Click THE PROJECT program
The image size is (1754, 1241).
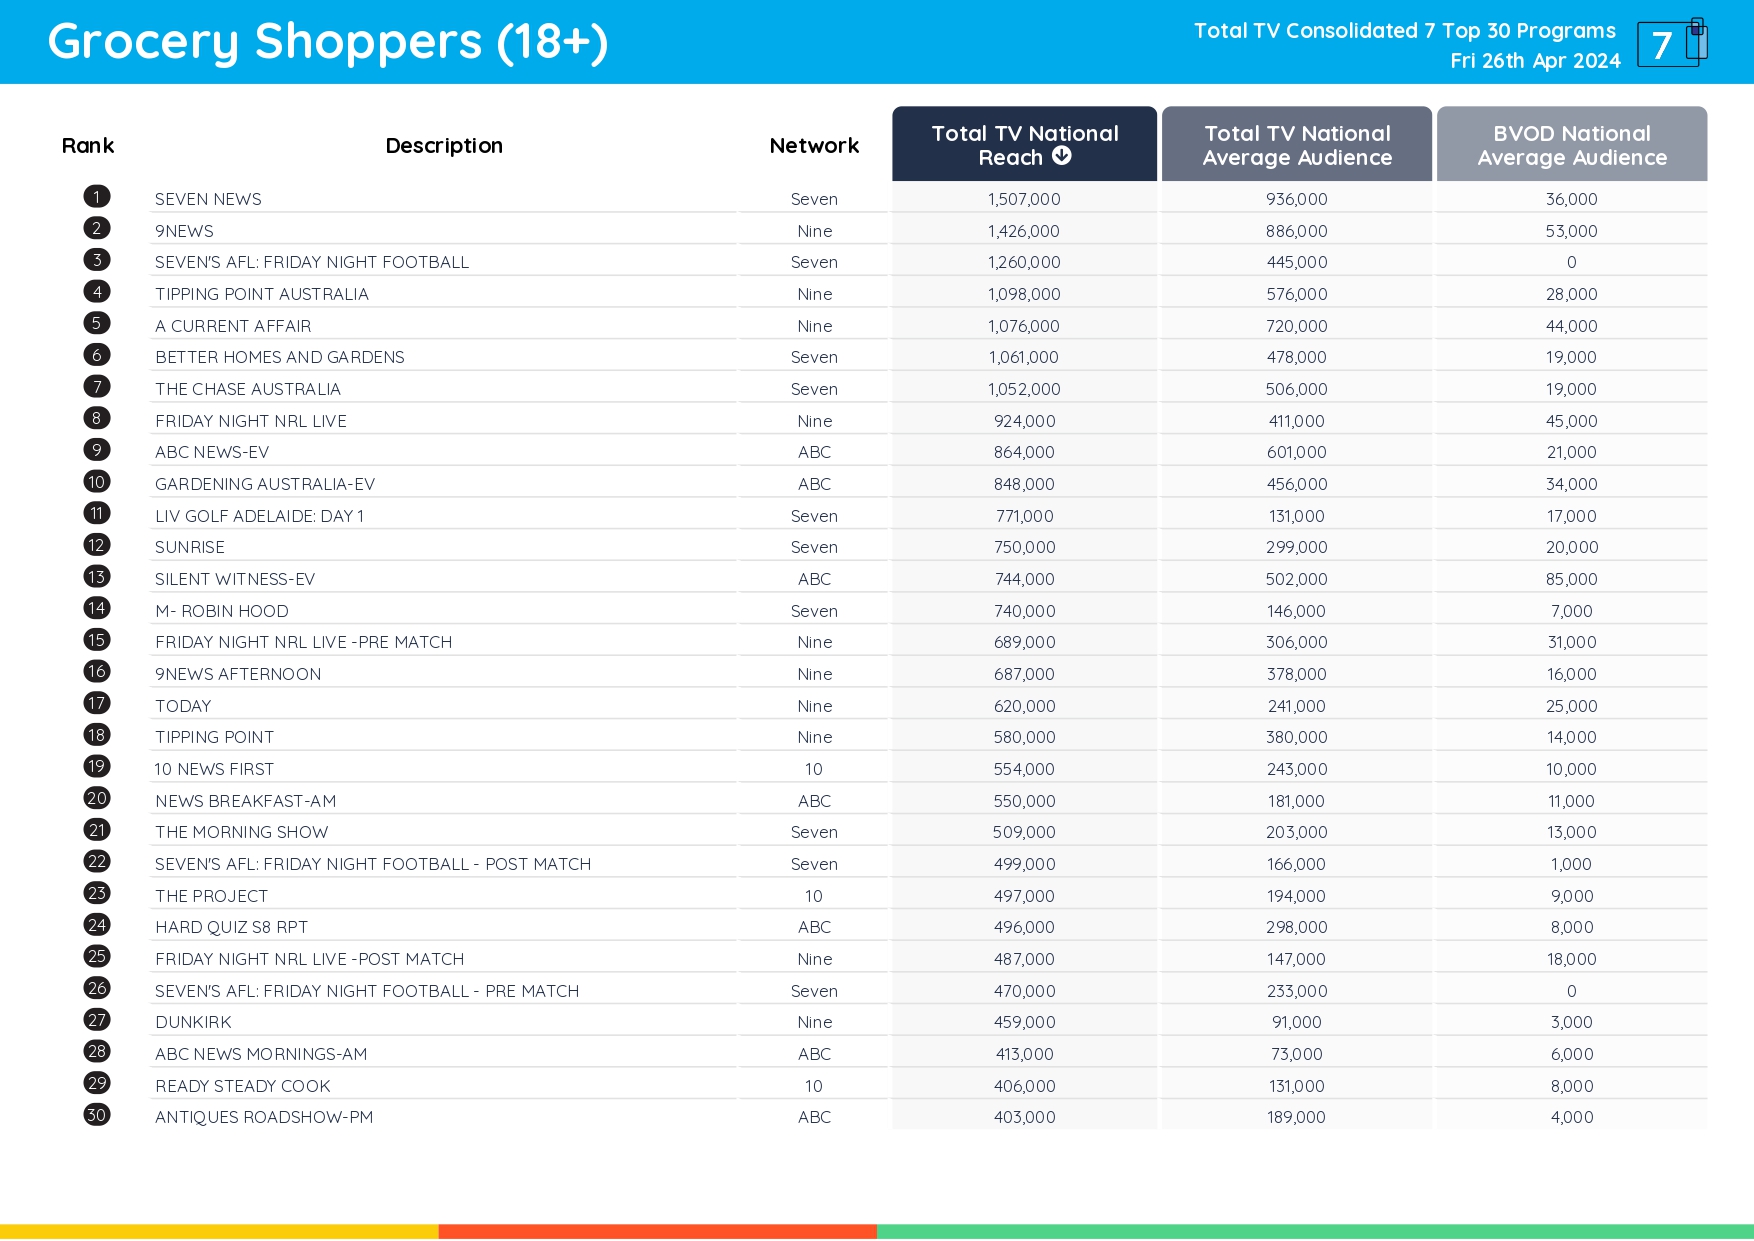[x=212, y=896]
